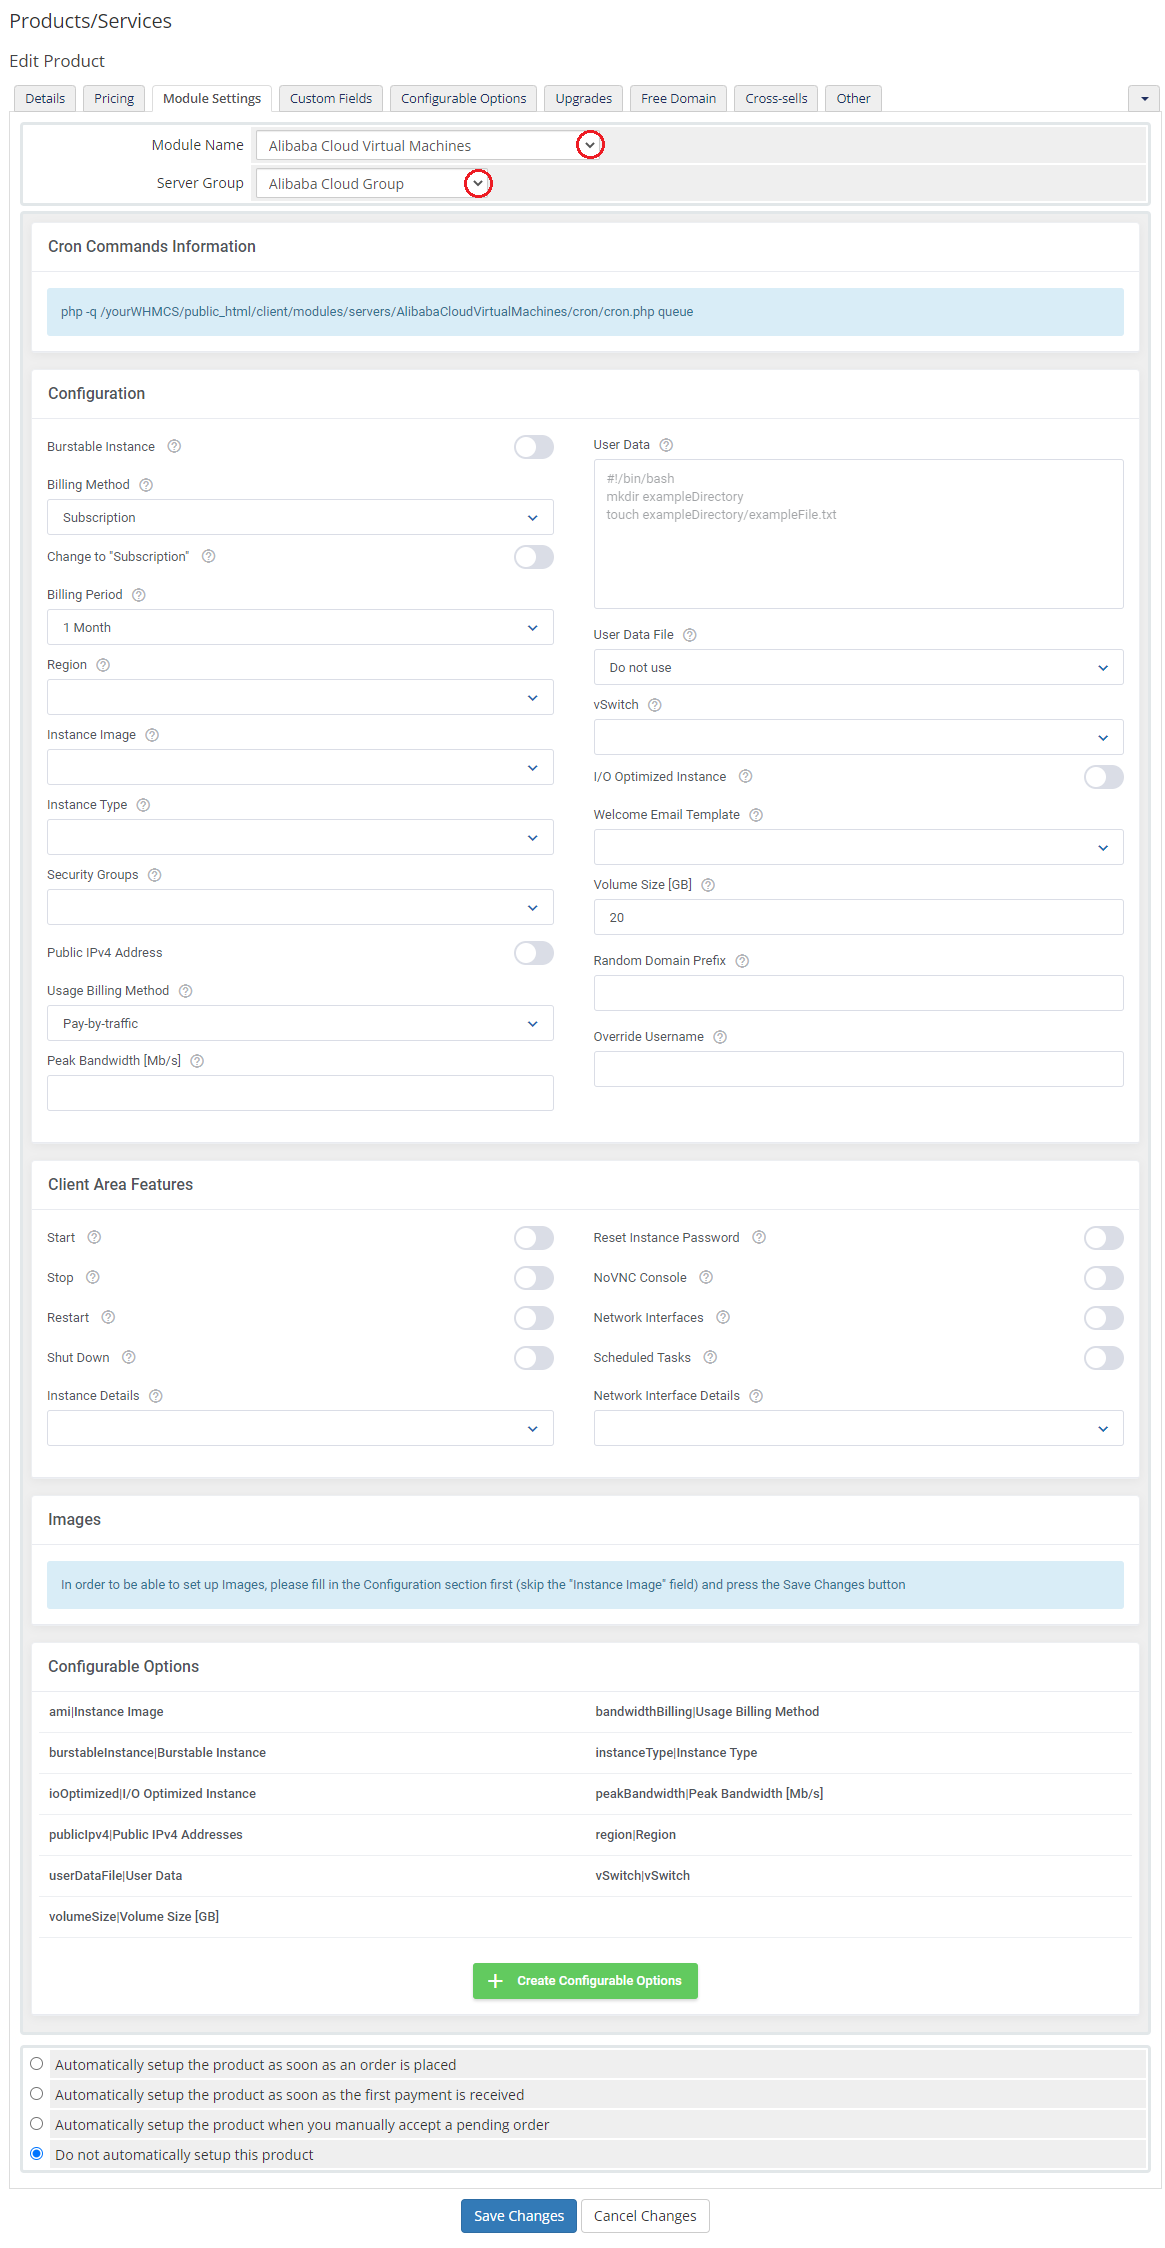This screenshot has height=2248, width=1165.
Task: Open the User Data File dropdown
Action: [858, 667]
